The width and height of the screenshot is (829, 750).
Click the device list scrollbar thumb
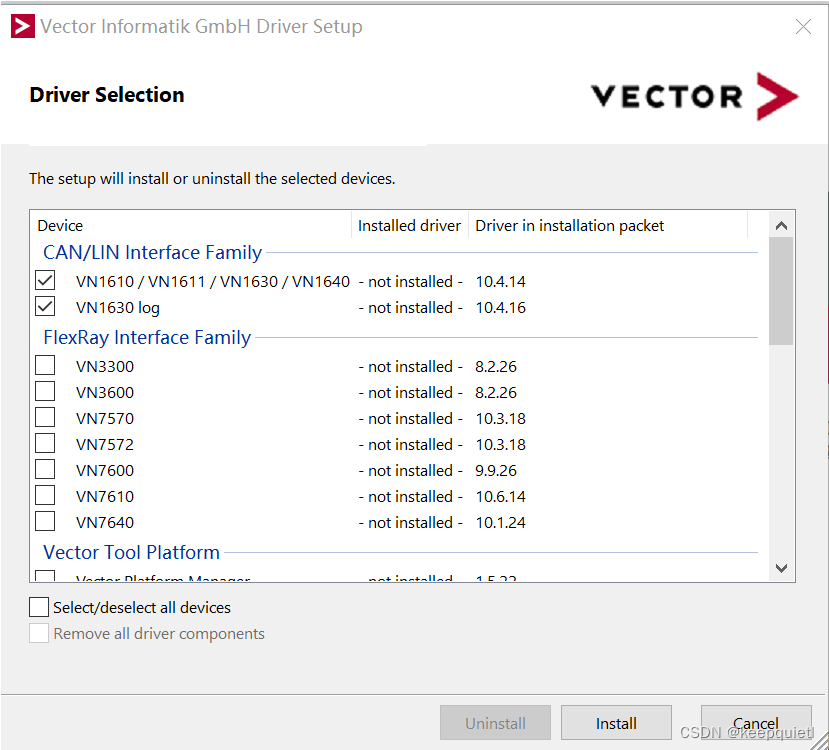(781, 291)
